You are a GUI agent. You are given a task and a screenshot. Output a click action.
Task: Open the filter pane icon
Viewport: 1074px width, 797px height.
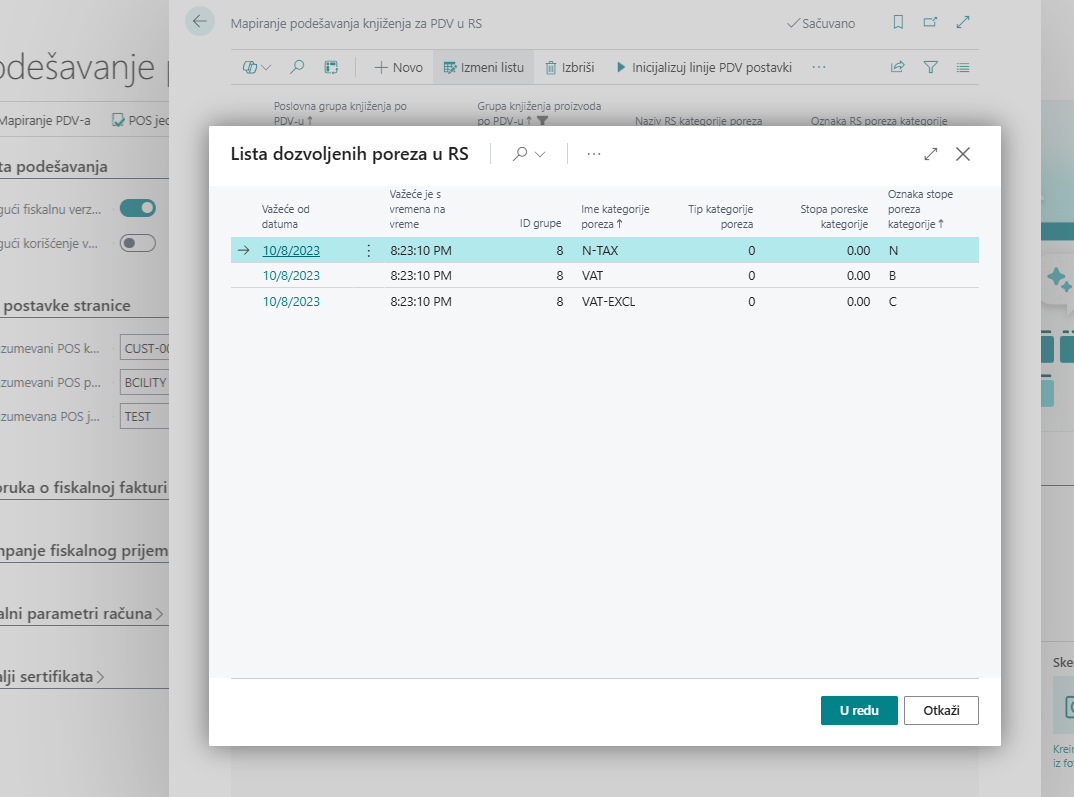click(x=930, y=67)
